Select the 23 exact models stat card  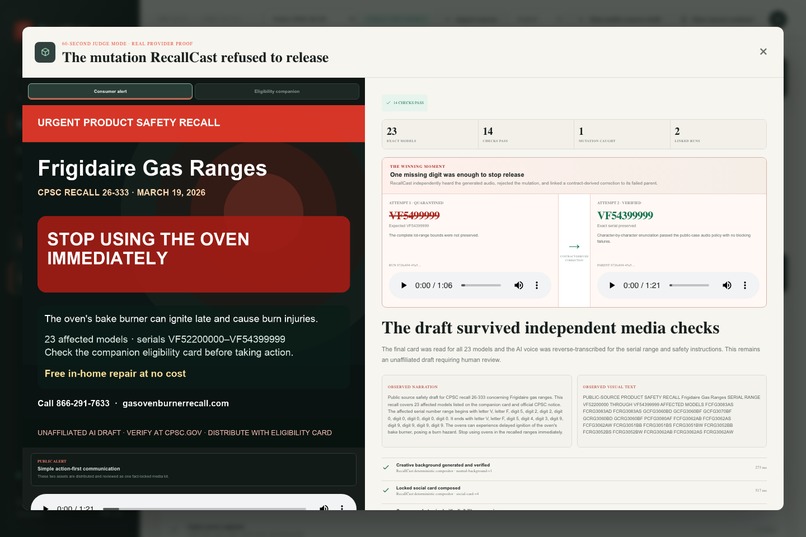[x=430, y=135]
